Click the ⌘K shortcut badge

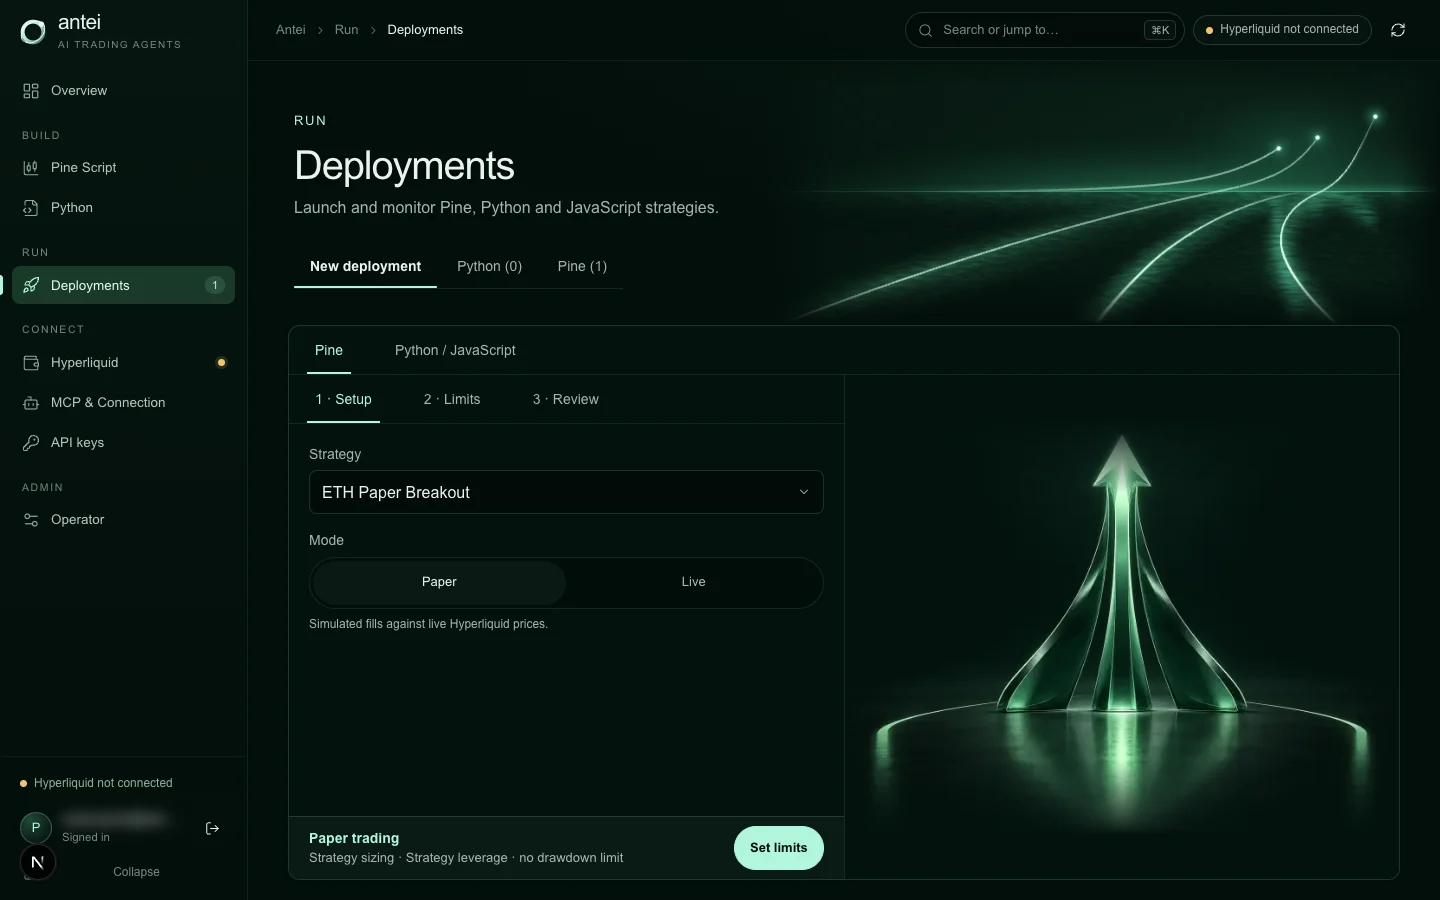click(x=1160, y=30)
